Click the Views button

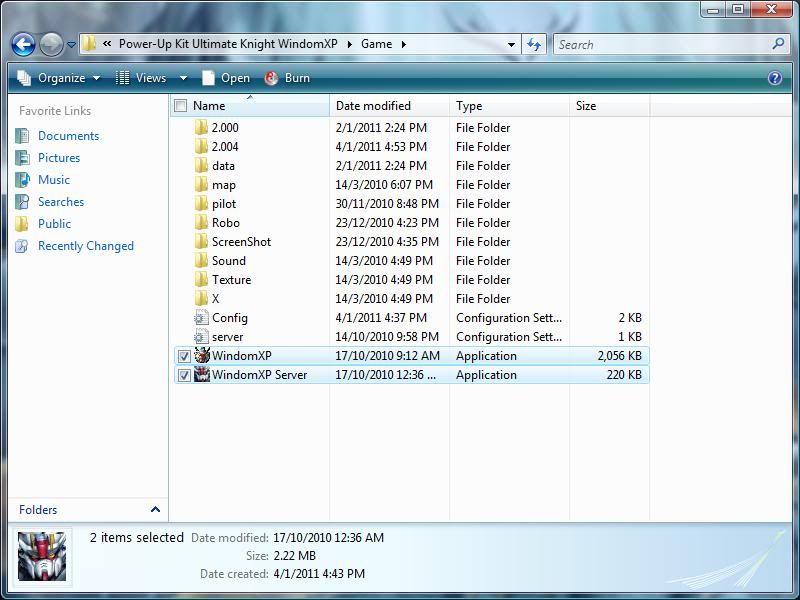pyautogui.click(x=141, y=78)
